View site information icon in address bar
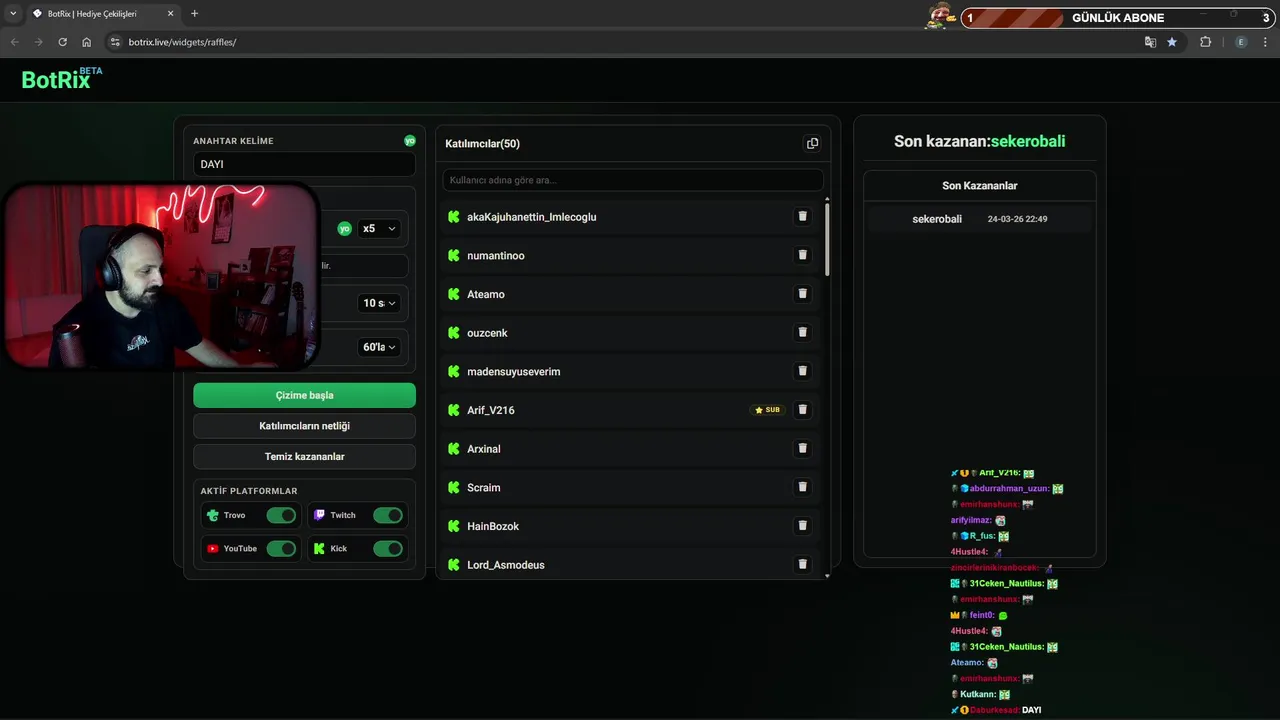Screen dimensions: 1280x720 (115, 42)
